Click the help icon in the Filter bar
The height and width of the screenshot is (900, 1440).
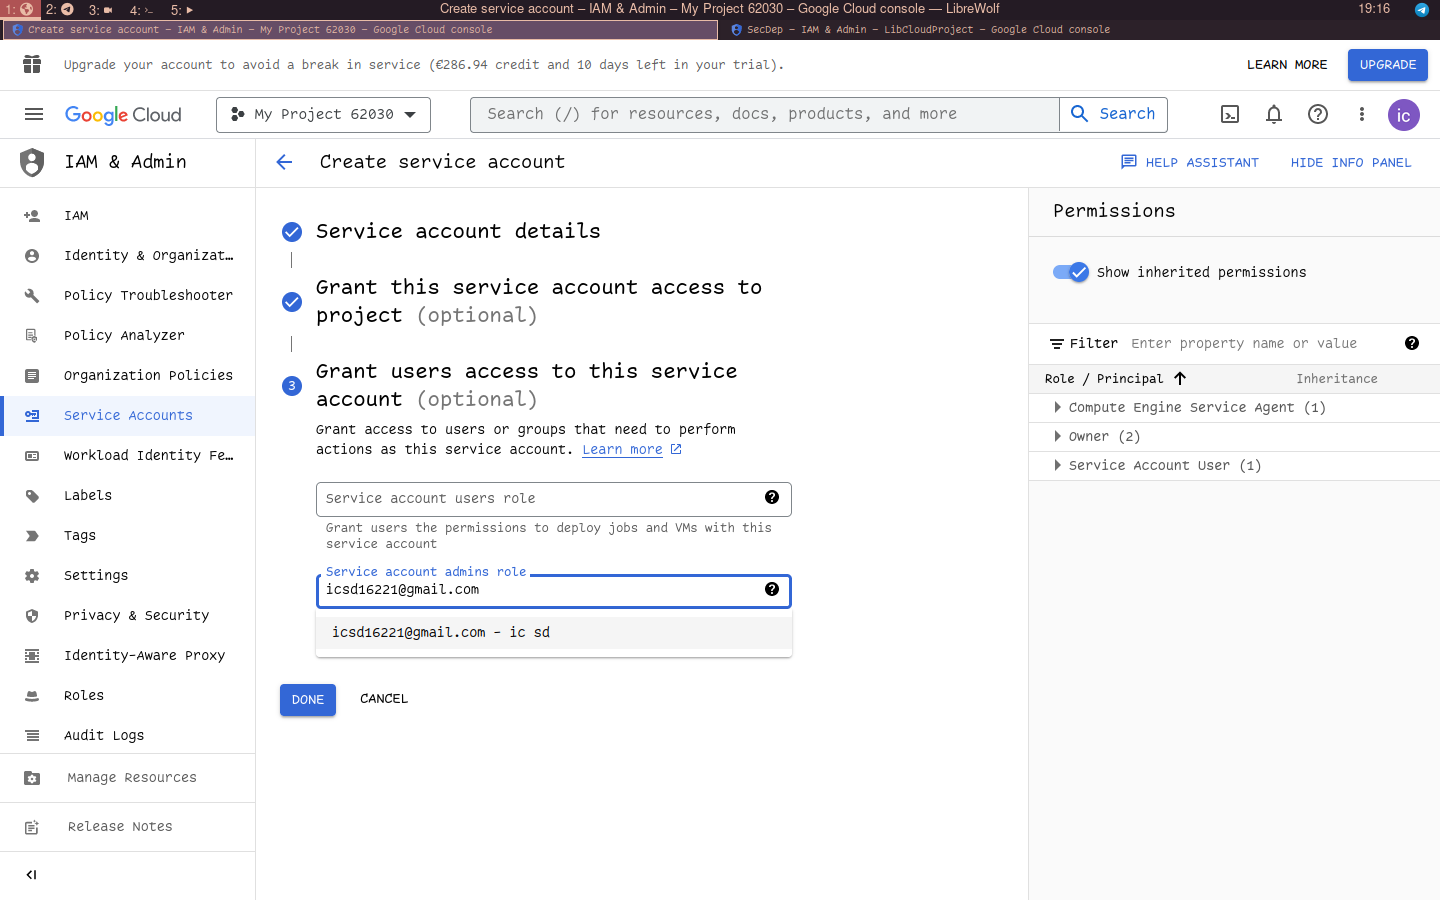coord(1412,343)
